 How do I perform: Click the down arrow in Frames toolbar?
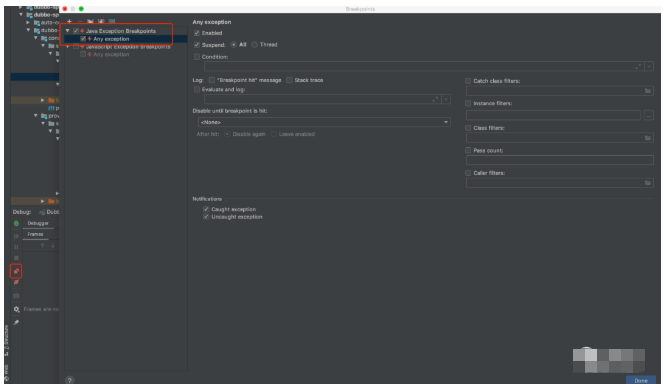click(x=53, y=246)
